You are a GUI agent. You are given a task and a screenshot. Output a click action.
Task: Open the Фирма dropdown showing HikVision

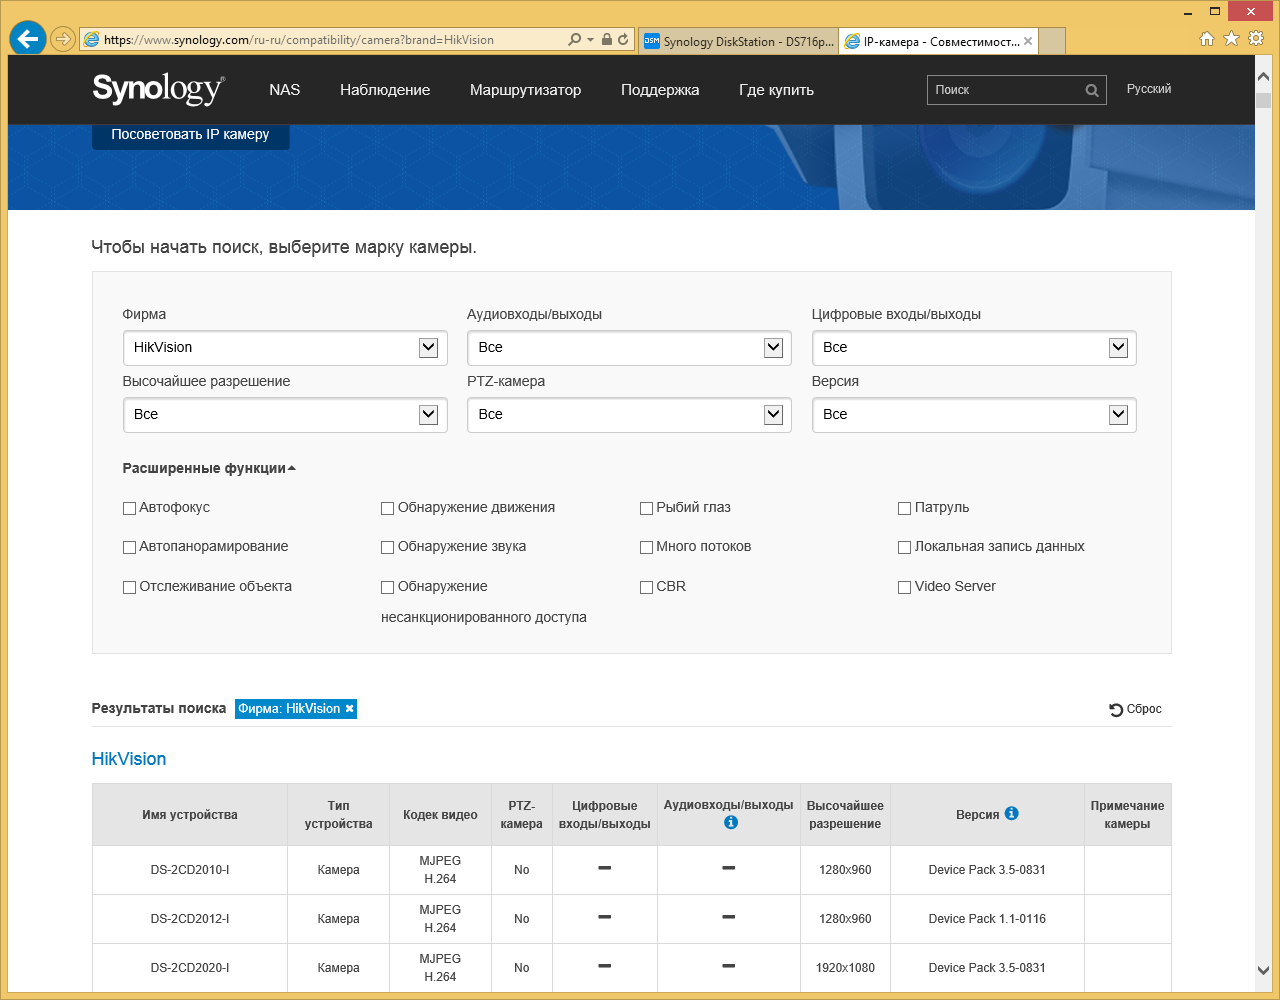click(x=285, y=348)
